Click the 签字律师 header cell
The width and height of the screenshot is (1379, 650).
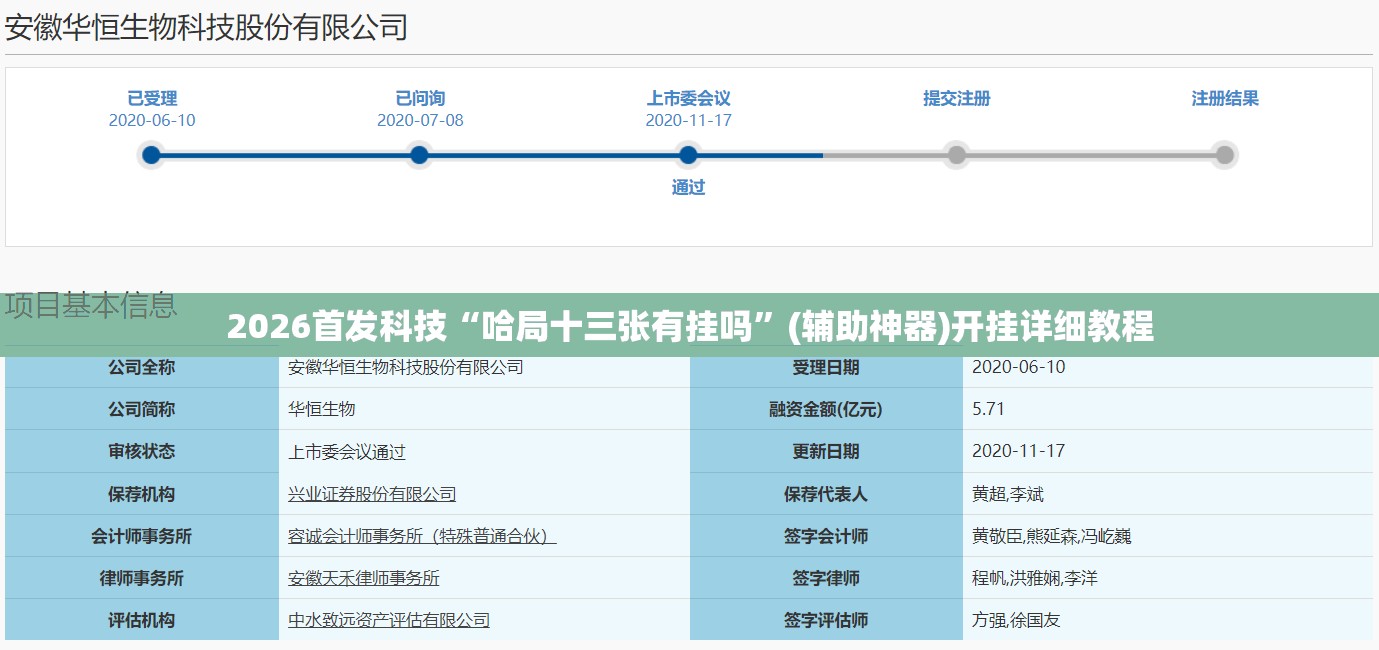click(826, 578)
